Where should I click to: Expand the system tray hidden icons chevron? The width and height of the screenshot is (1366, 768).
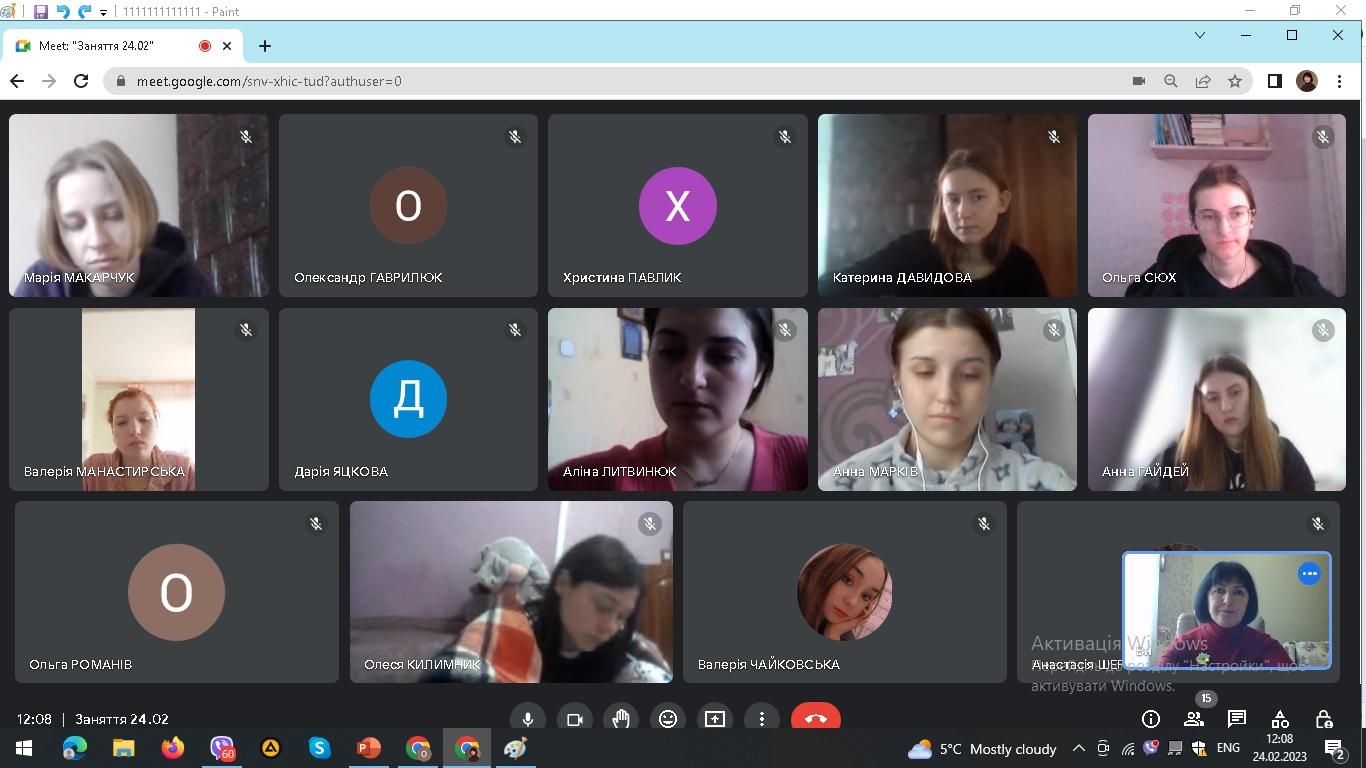1079,748
